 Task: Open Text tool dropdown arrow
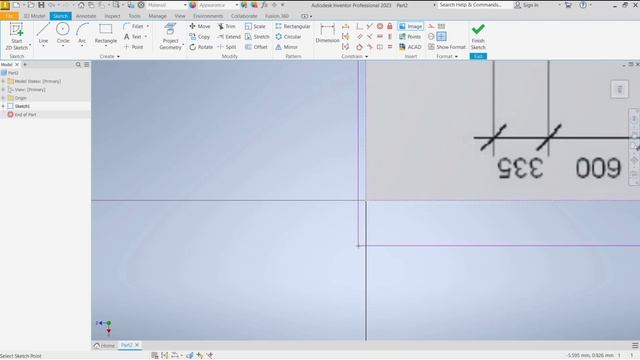(x=146, y=37)
